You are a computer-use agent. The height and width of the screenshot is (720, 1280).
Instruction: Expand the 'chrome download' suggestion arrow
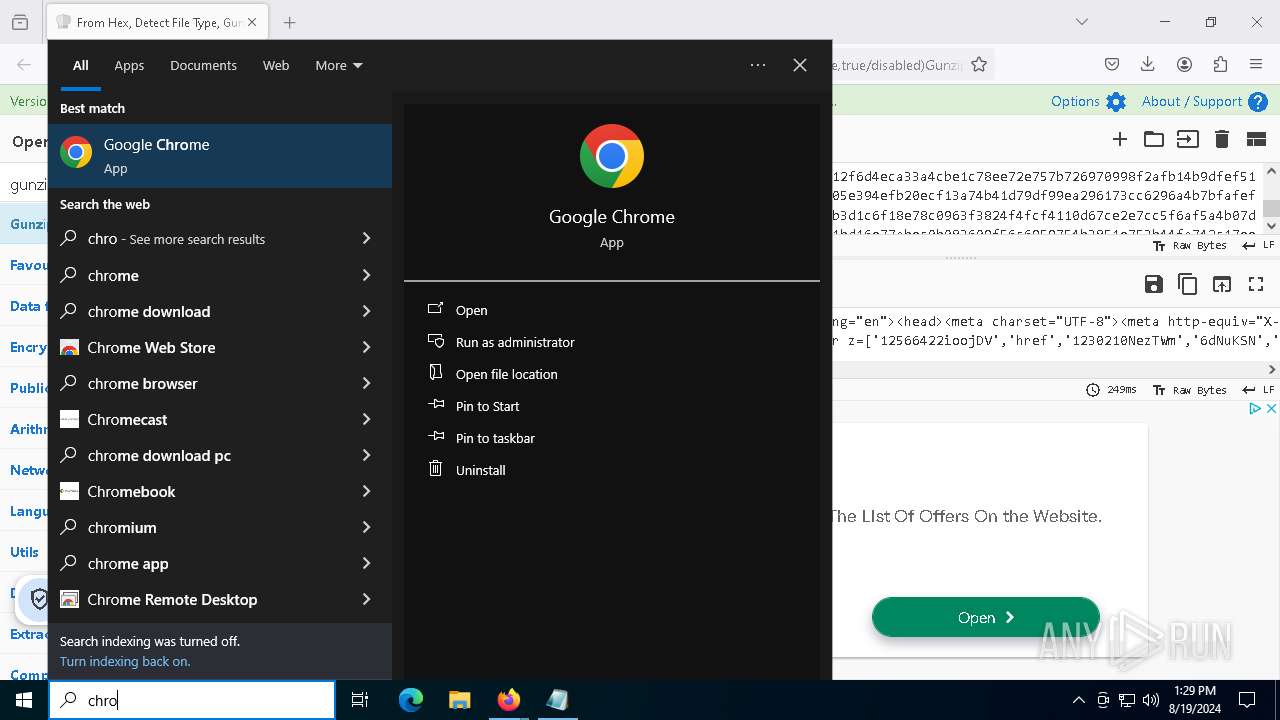pos(366,310)
